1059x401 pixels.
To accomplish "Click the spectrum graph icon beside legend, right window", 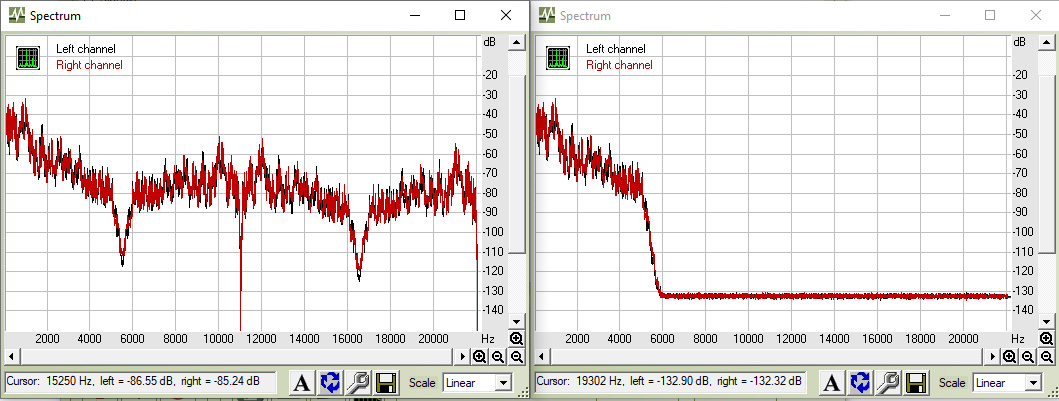I will (557, 58).
